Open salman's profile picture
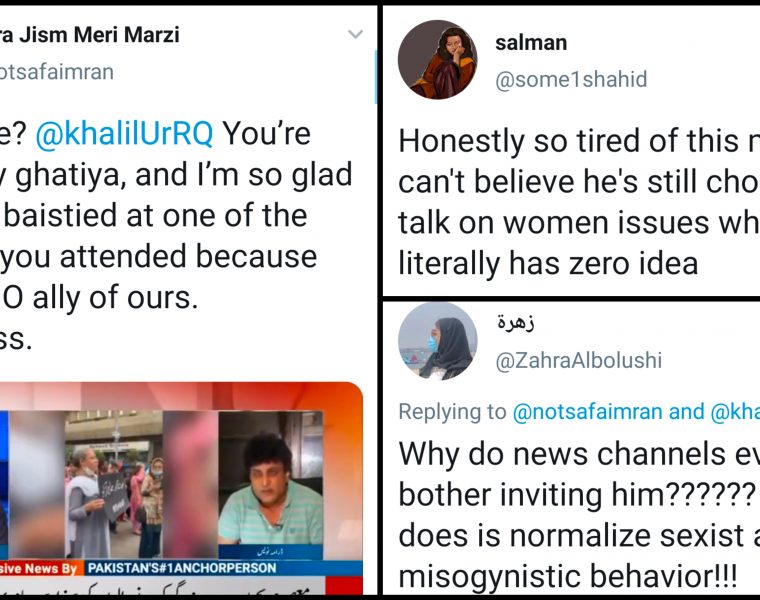Screen dimensions: 760x600 click(437, 59)
